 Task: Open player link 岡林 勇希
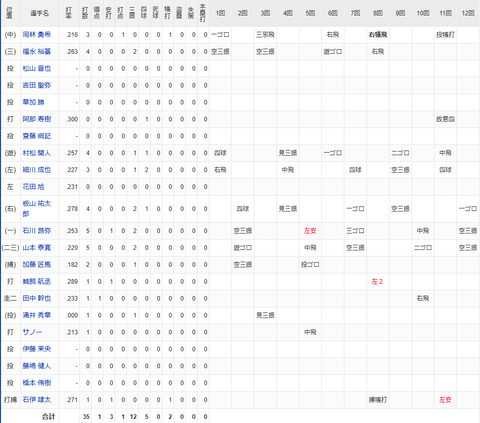(x=37, y=35)
